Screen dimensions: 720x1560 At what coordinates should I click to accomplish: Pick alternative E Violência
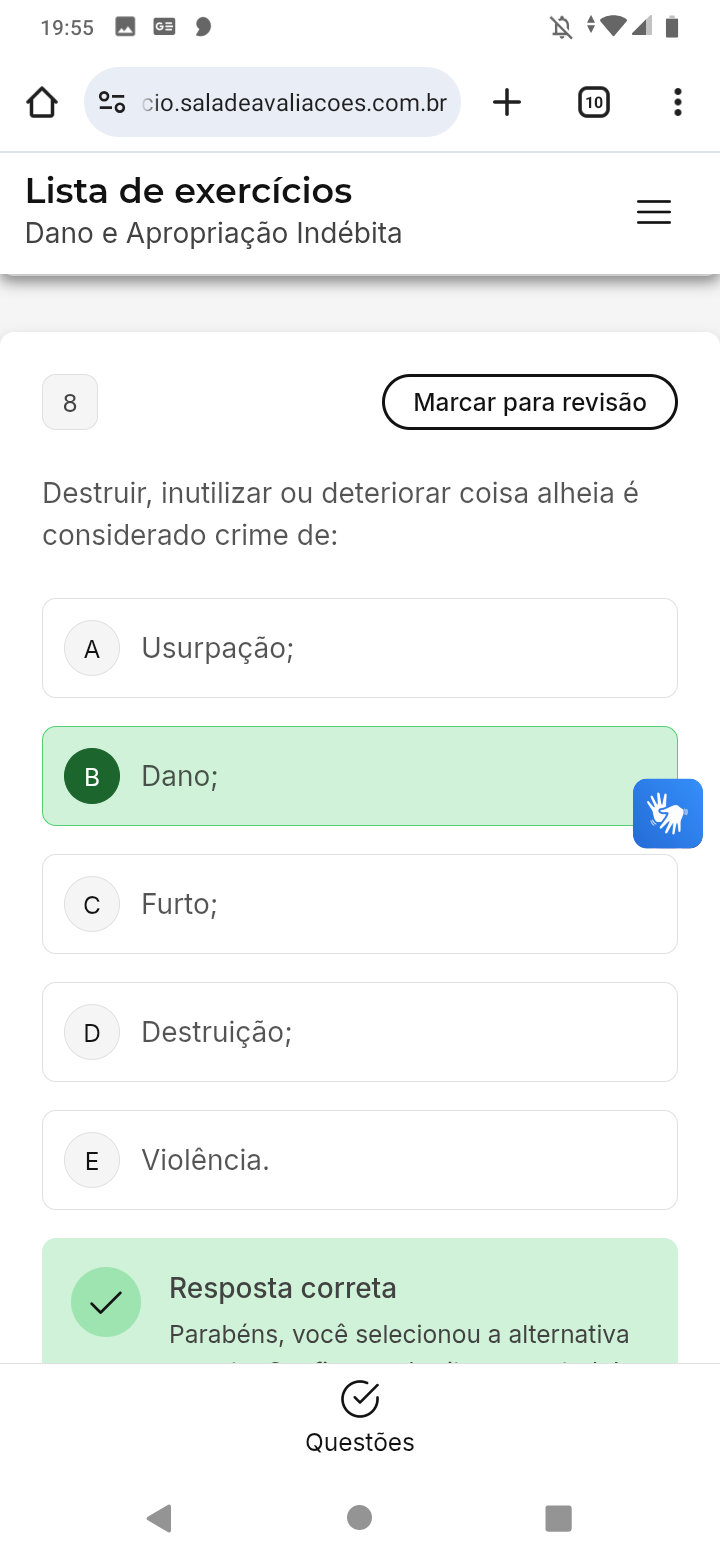[x=360, y=1160]
